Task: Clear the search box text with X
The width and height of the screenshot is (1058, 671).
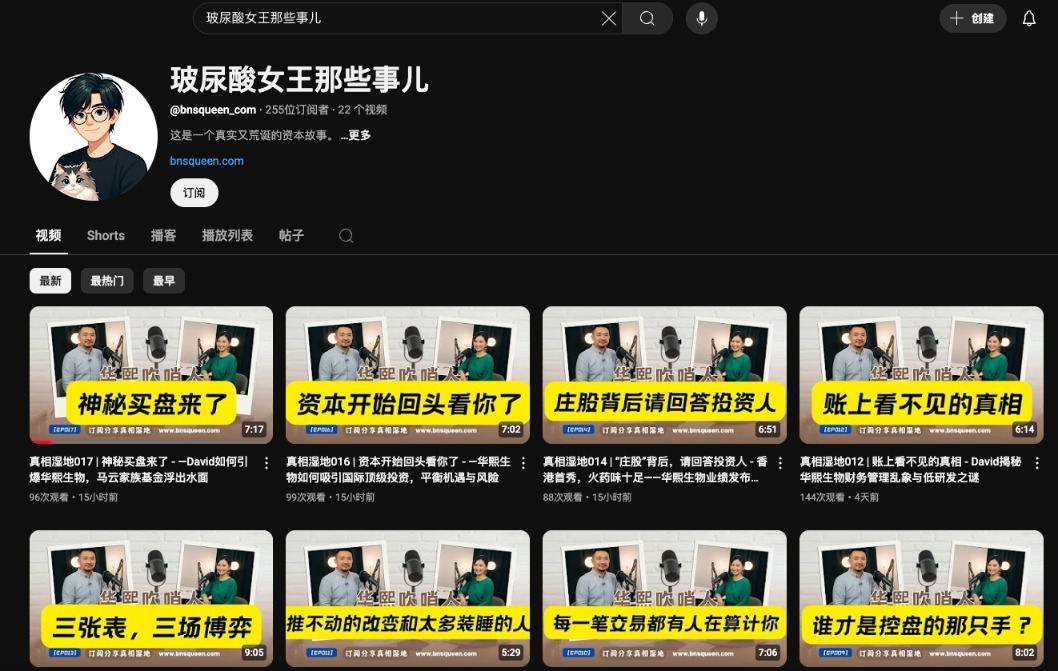Action: (609, 18)
